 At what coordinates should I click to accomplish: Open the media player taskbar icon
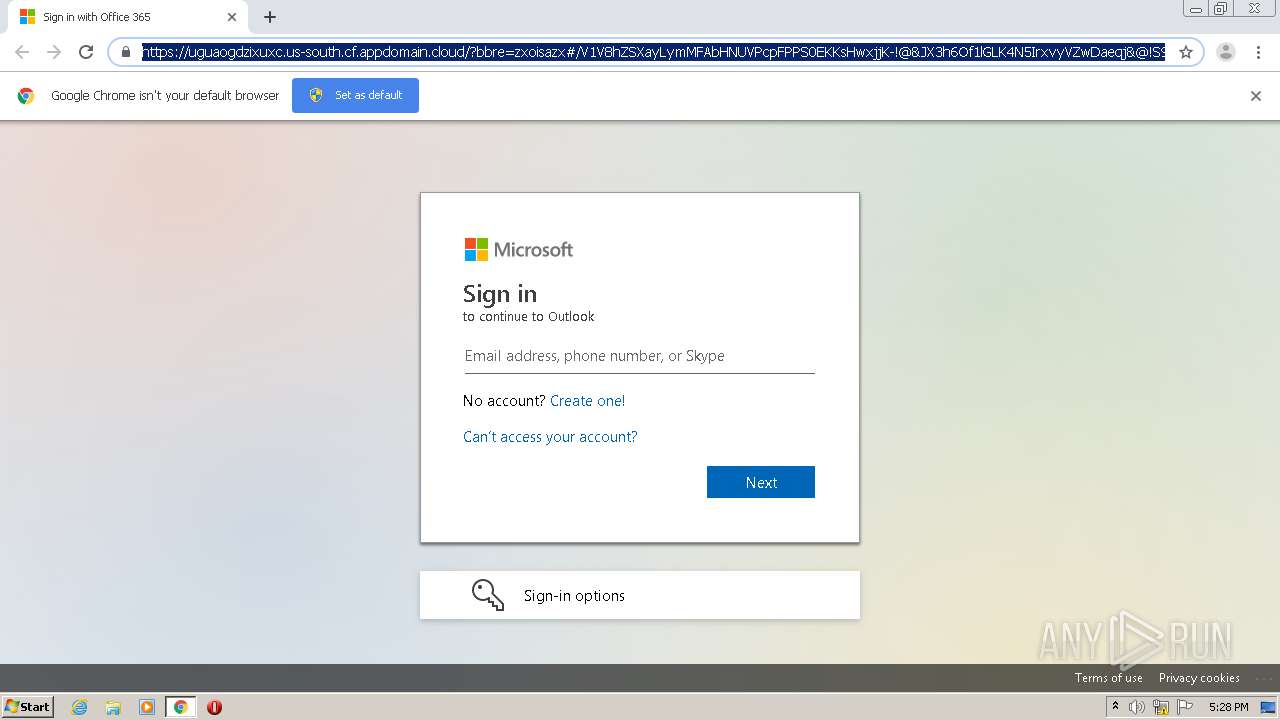147,707
